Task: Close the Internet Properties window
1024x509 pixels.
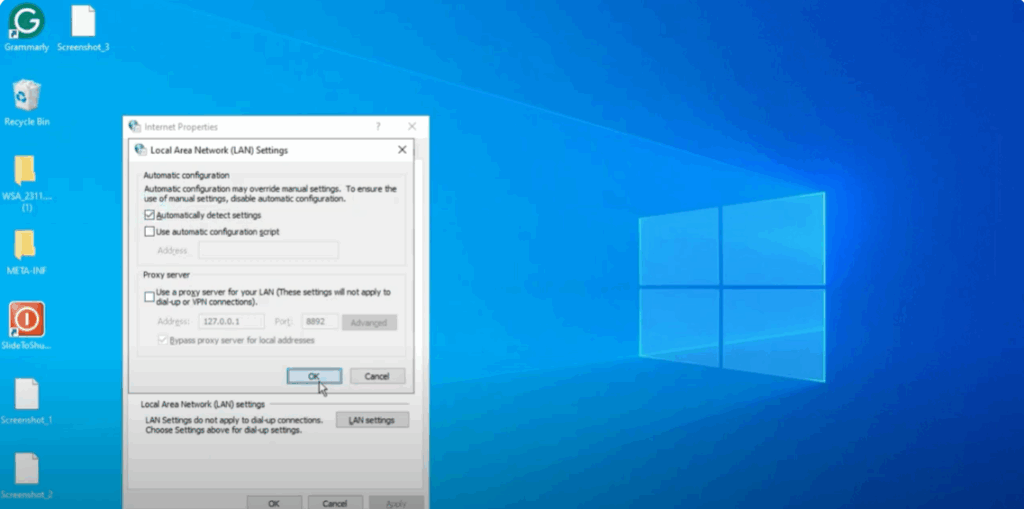Action: pos(412,126)
